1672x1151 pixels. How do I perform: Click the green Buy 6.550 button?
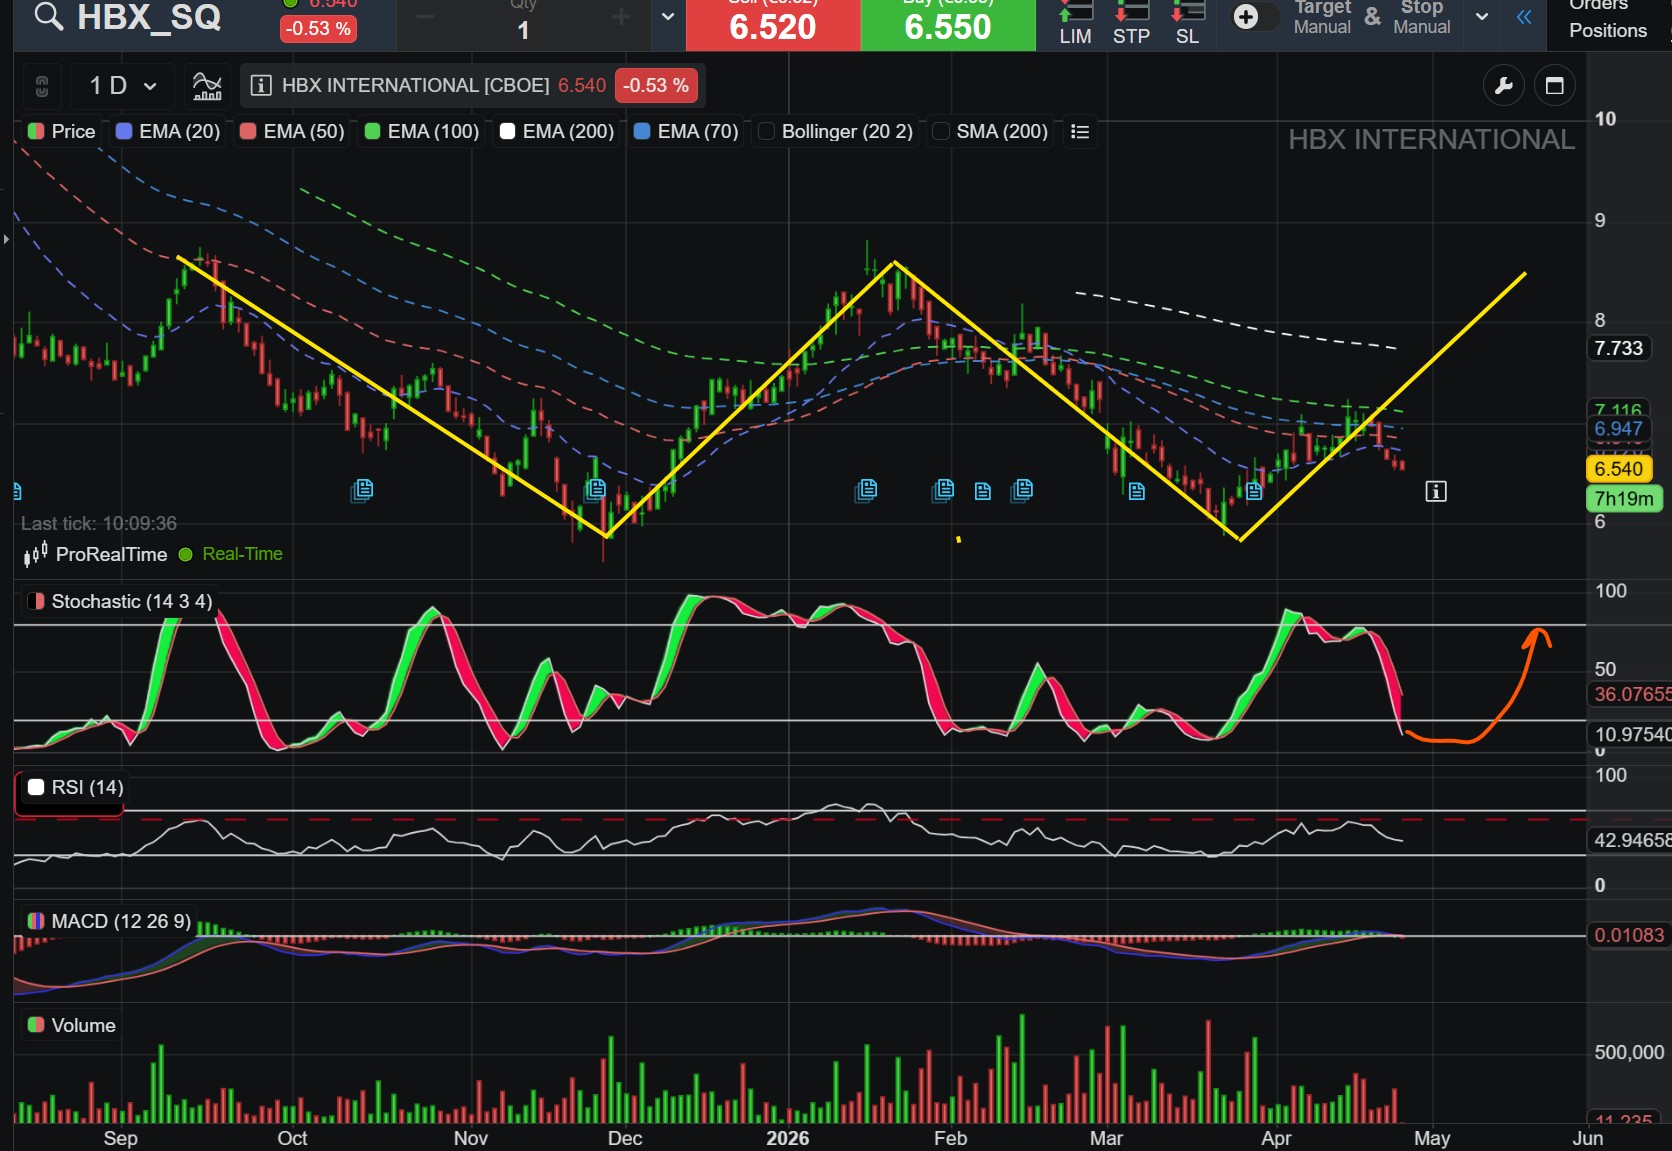coord(948,25)
